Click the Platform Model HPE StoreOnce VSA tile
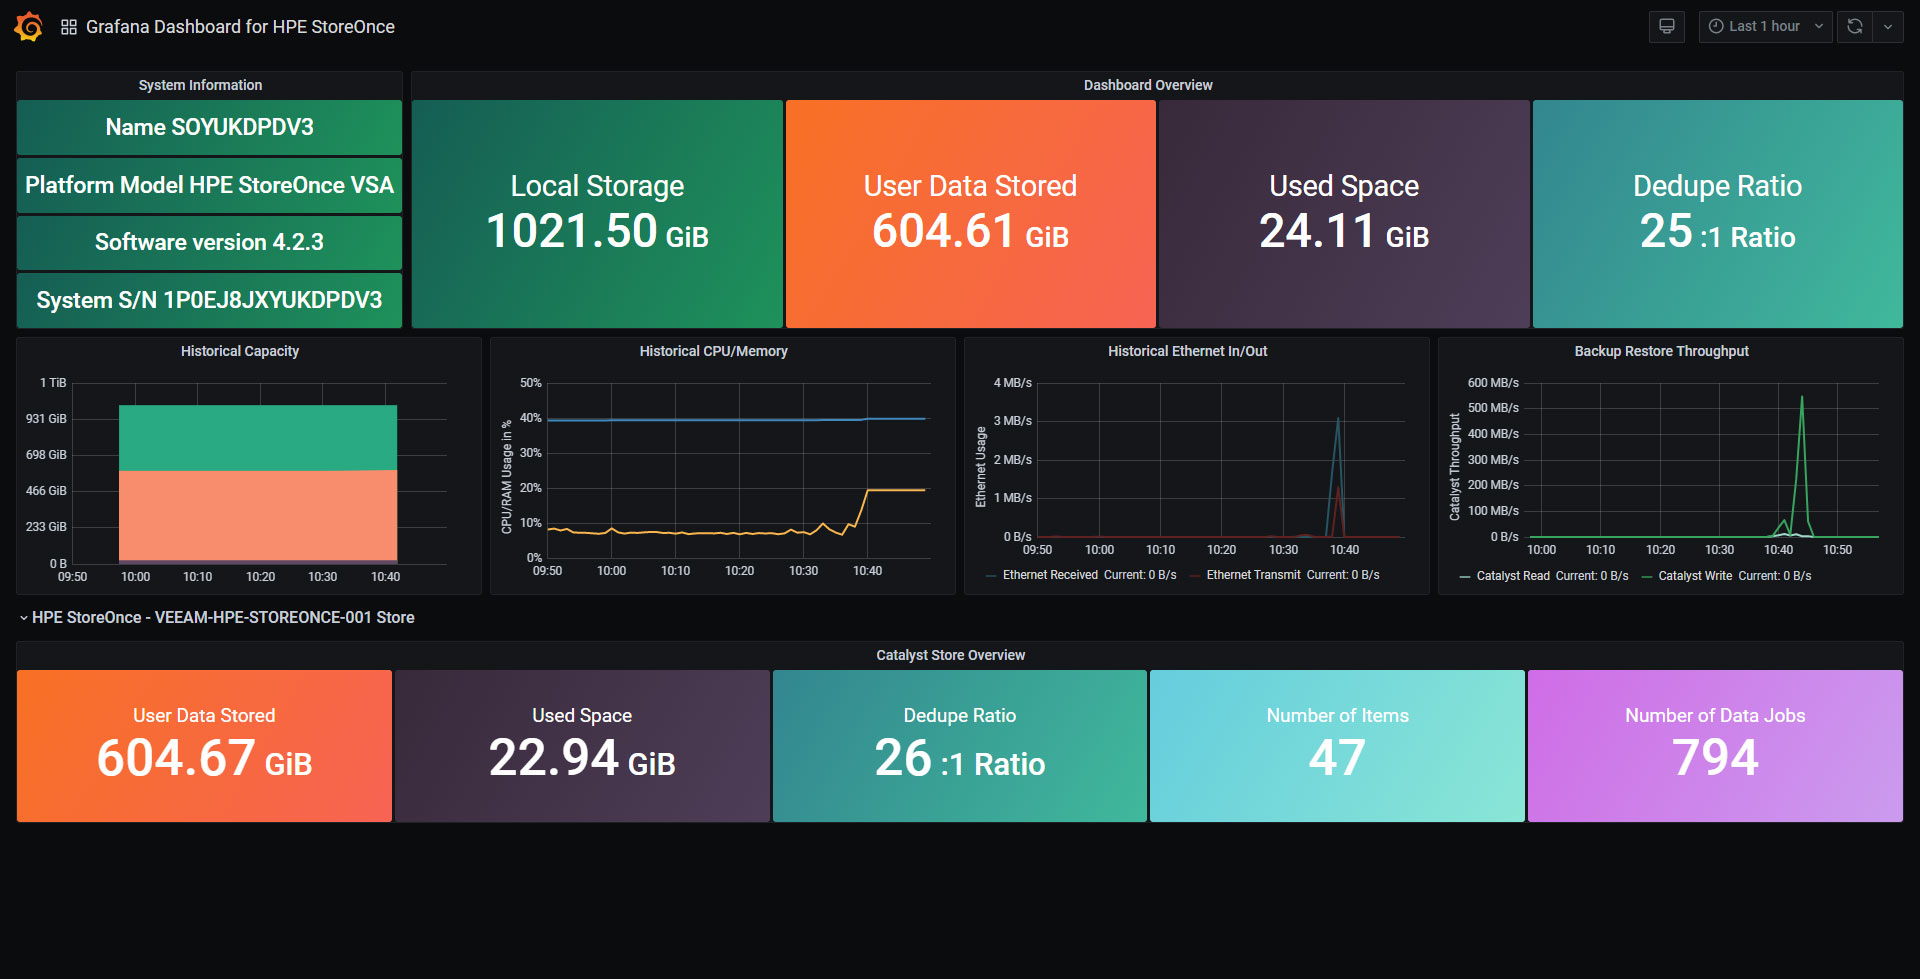 pyautogui.click(x=209, y=185)
